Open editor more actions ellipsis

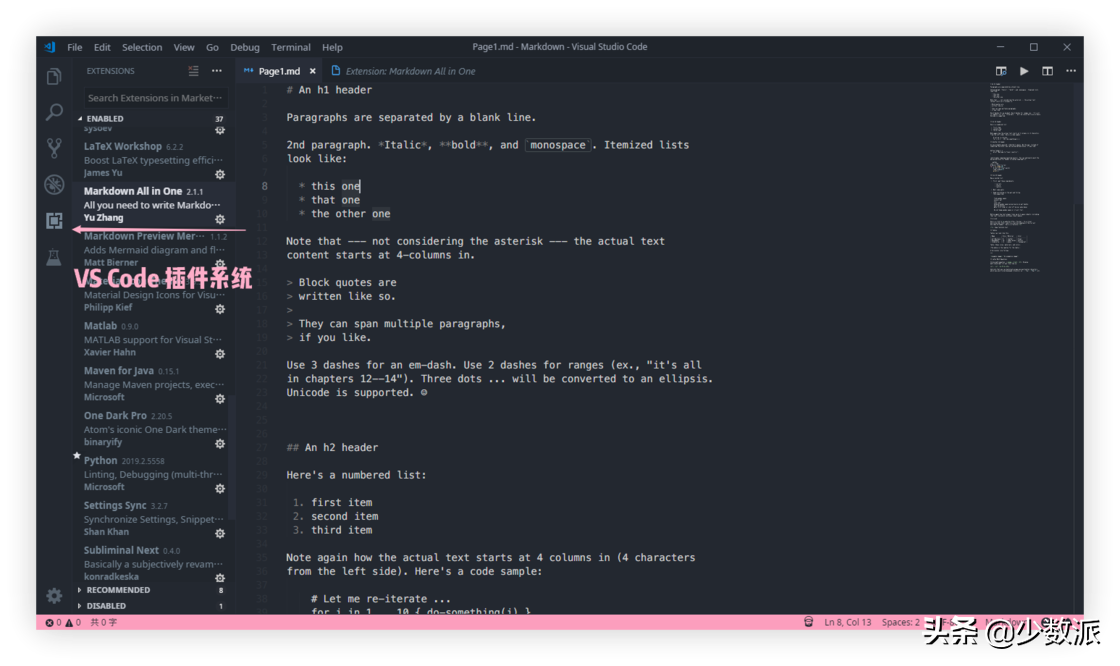tap(1071, 71)
